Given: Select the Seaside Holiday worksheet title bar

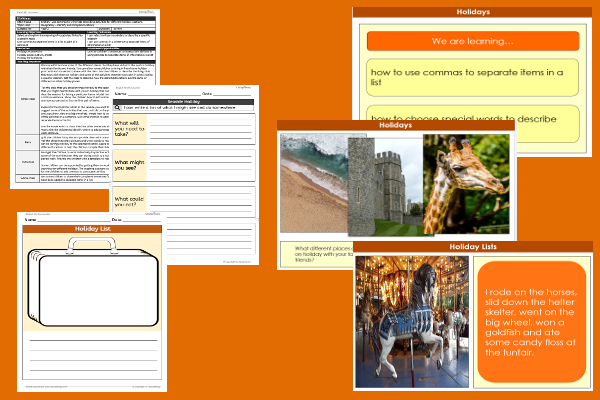Looking at the screenshot, I should point(184,102).
